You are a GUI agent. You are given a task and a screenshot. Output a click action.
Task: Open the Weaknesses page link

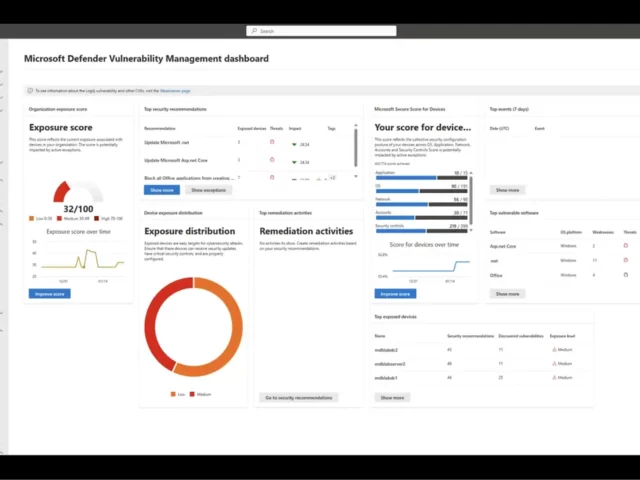pos(174,90)
